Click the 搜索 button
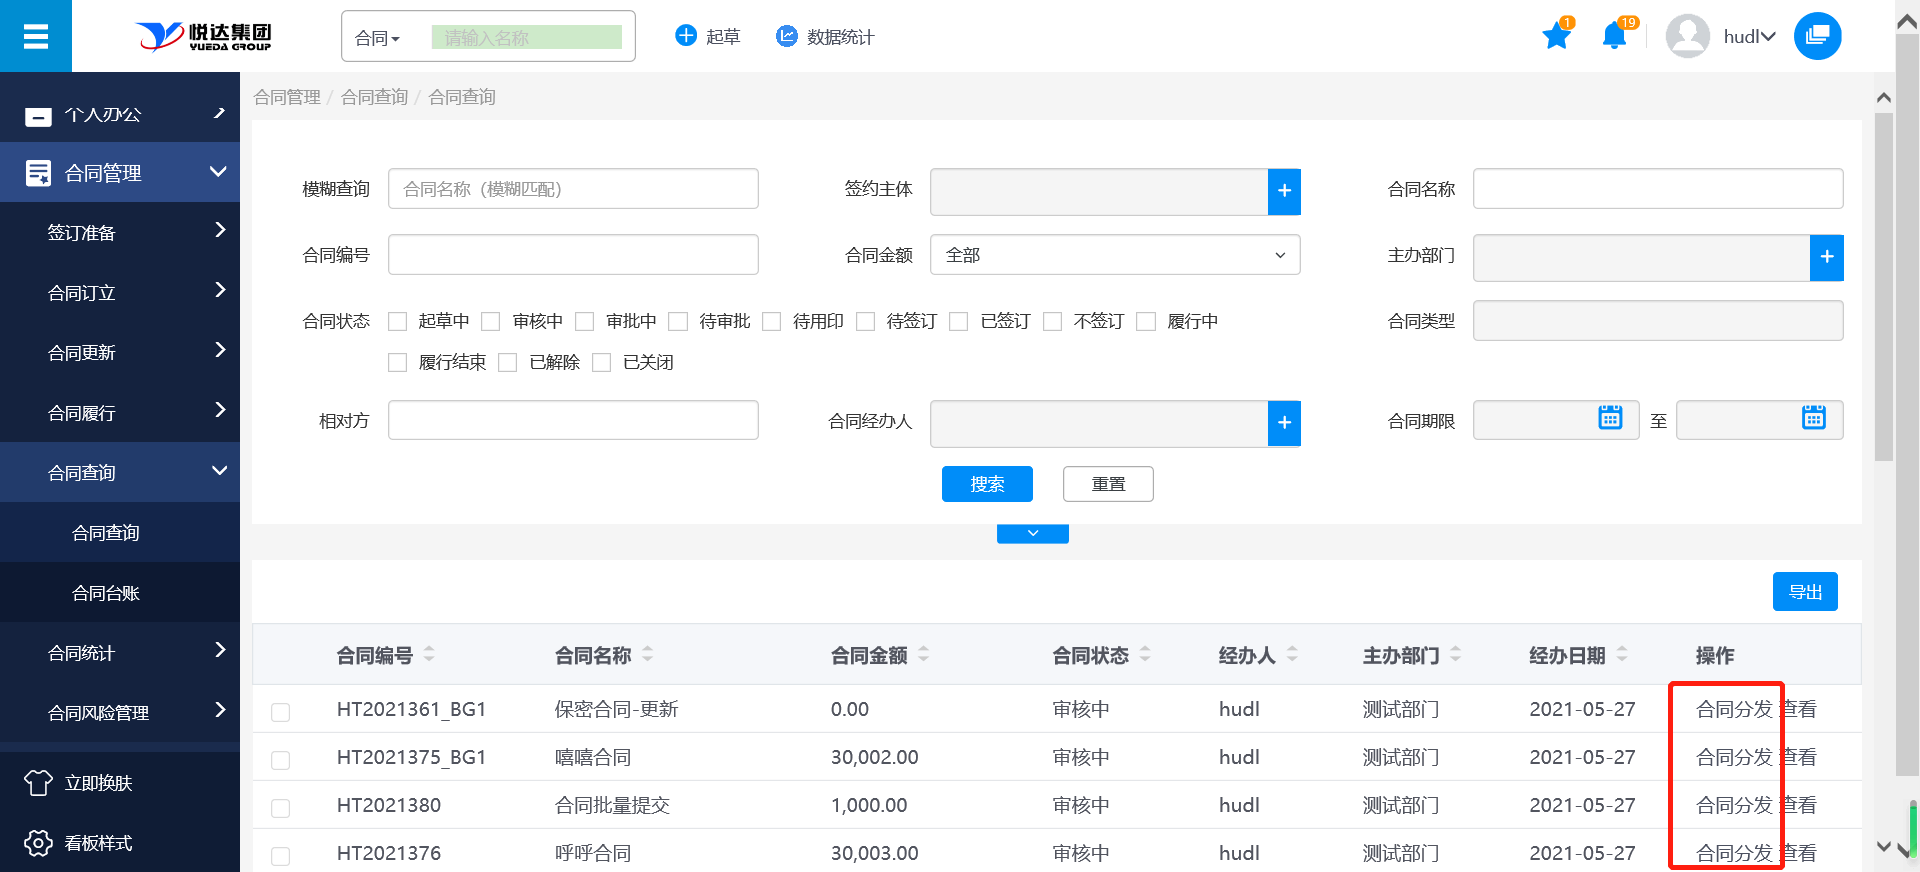This screenshot has height=872, width=1920. [x=986, y=484]
